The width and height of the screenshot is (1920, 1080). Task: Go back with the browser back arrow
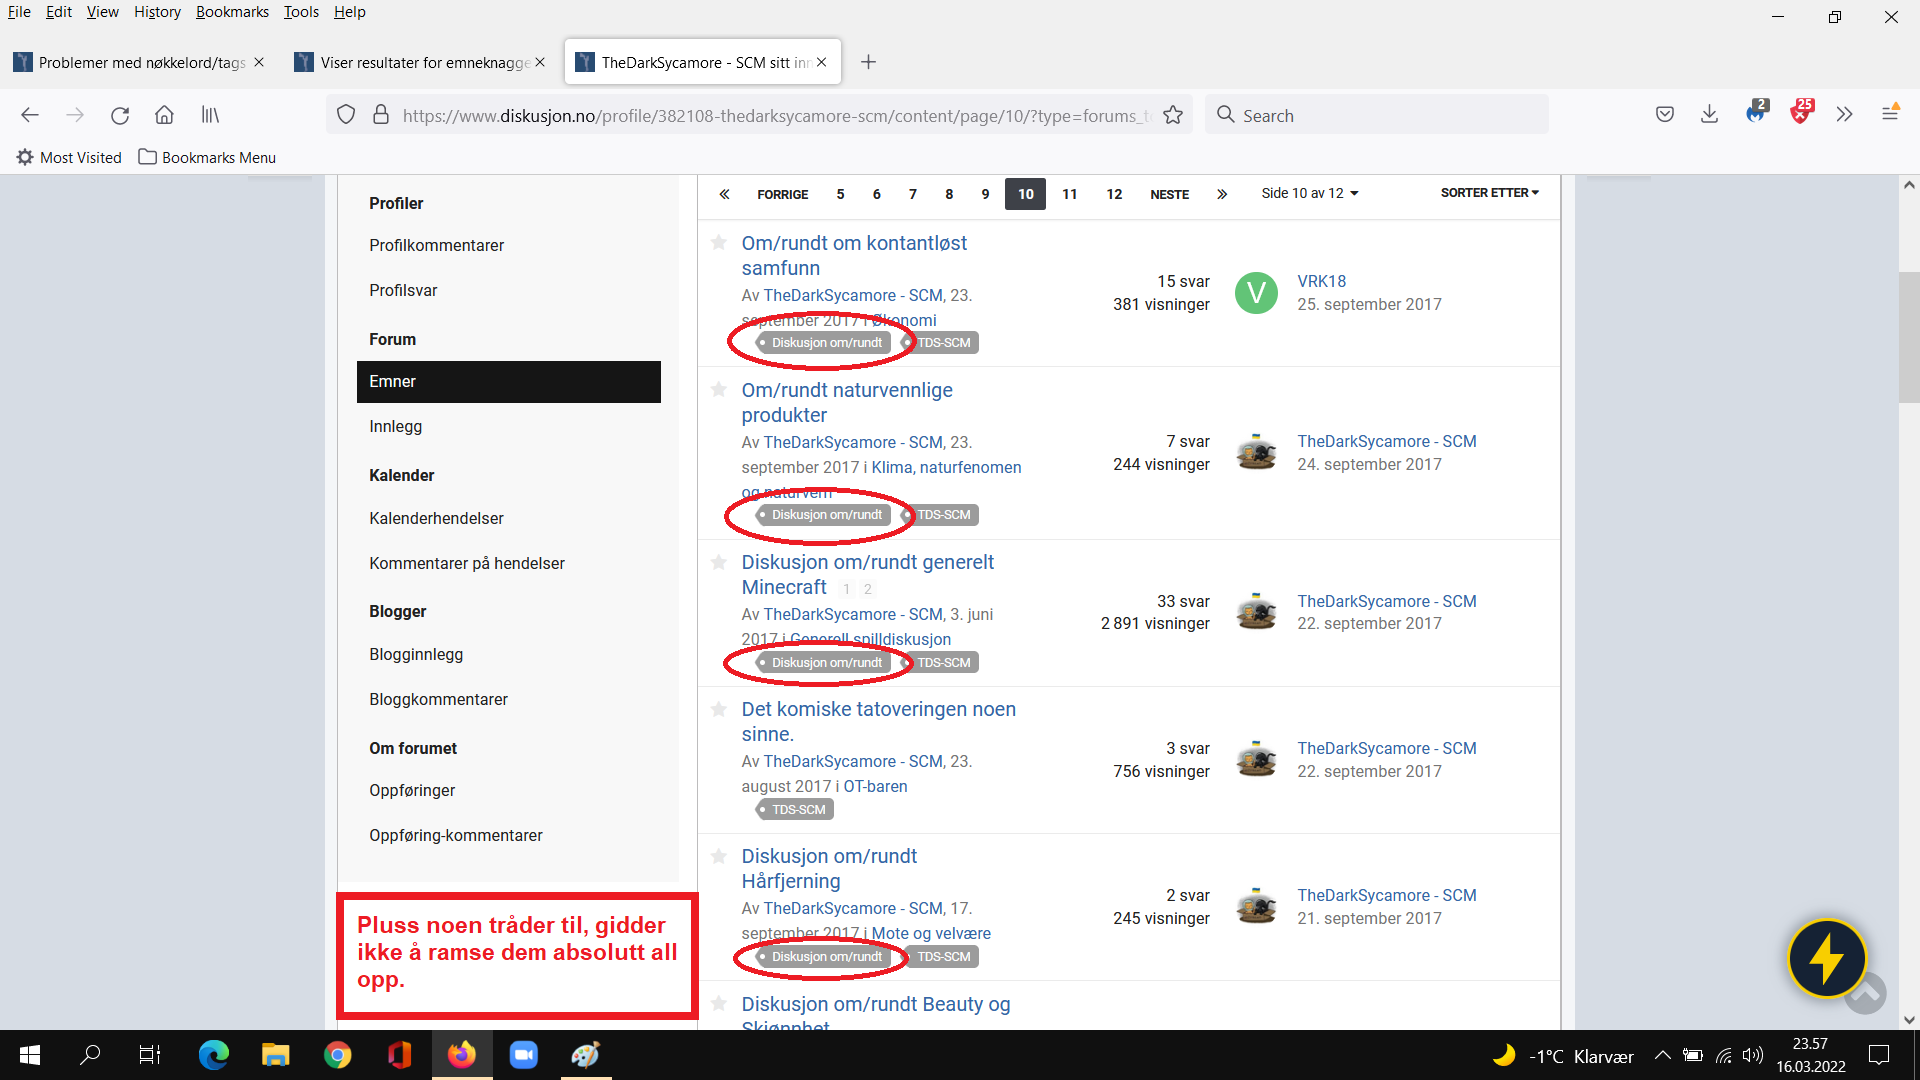click(x=30, y=115)
